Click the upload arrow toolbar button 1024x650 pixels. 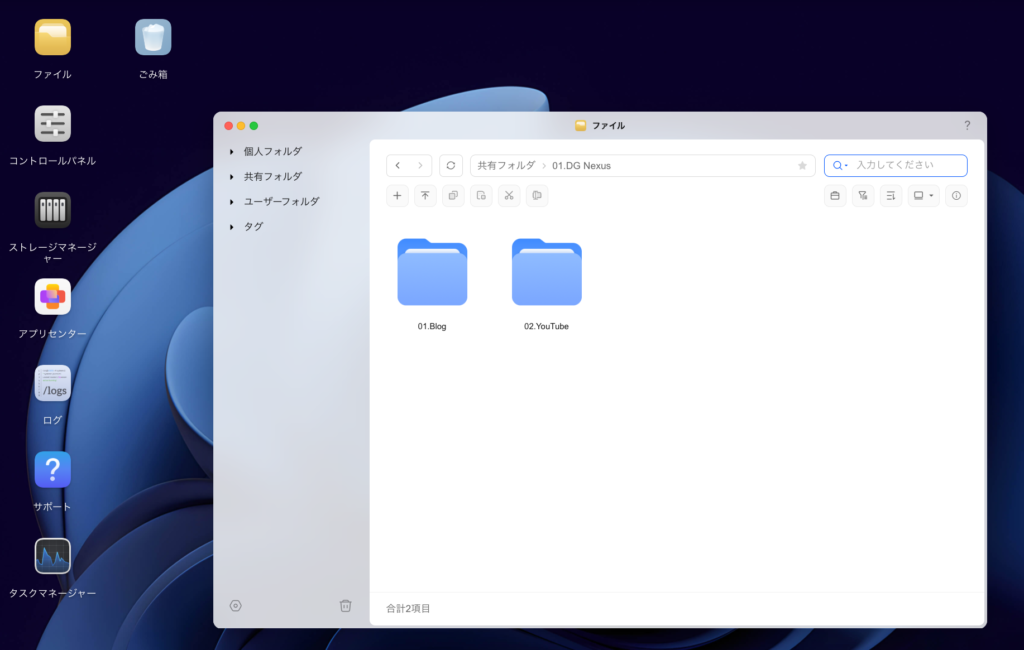pos(425,195)
